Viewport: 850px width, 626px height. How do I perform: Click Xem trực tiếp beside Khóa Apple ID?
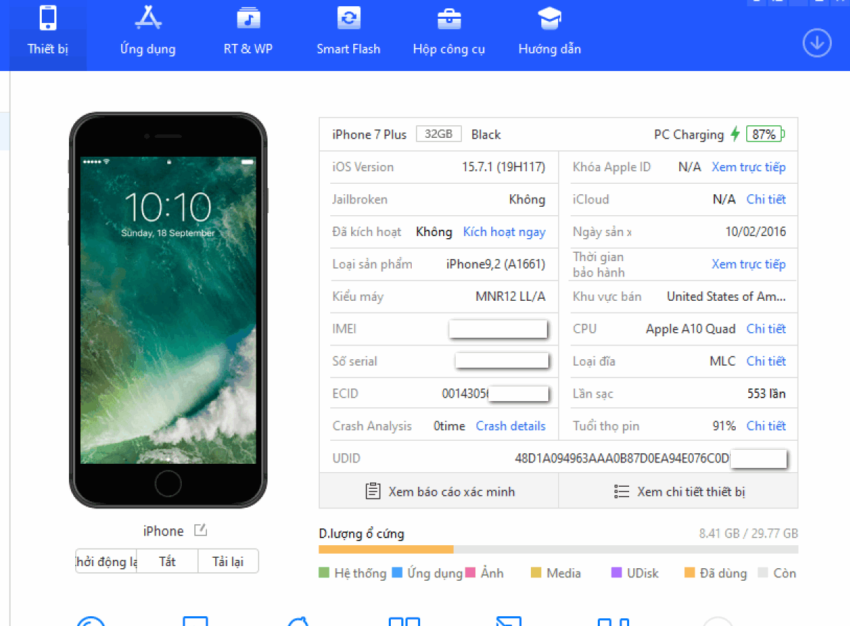pos(749,167)
